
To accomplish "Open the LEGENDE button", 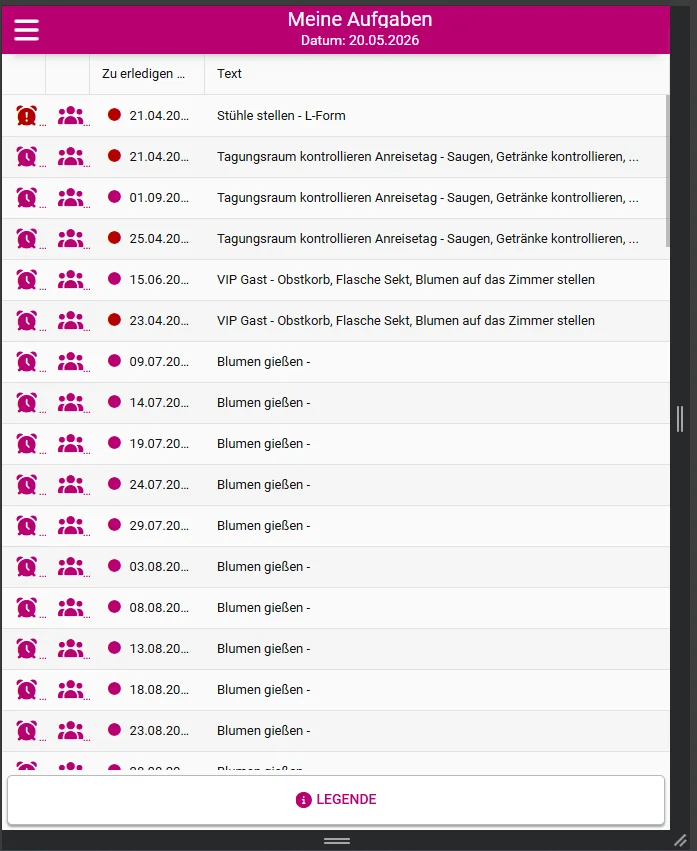I will (x=335, y=800).
